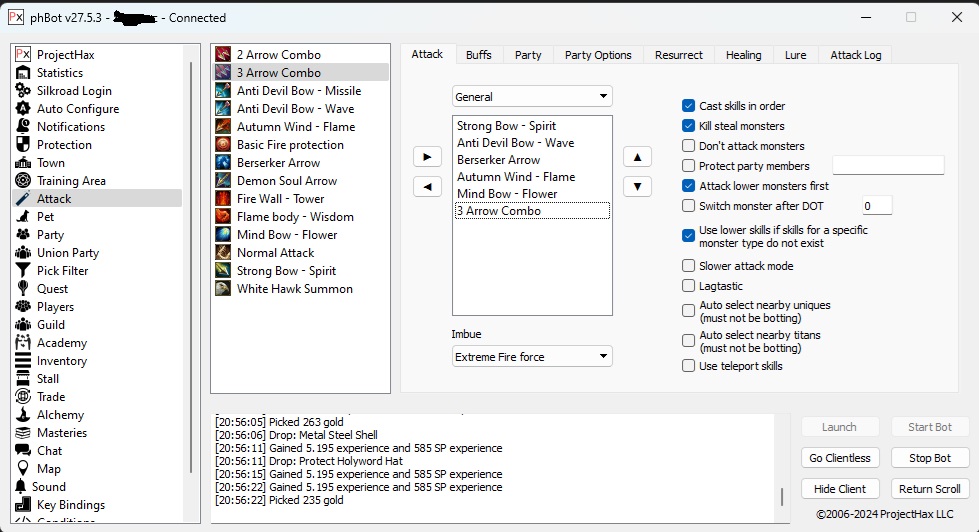Open the Attack Log tab
Image resolution: width=979 pixels, height=532 pixels.
tap(855, 55)
